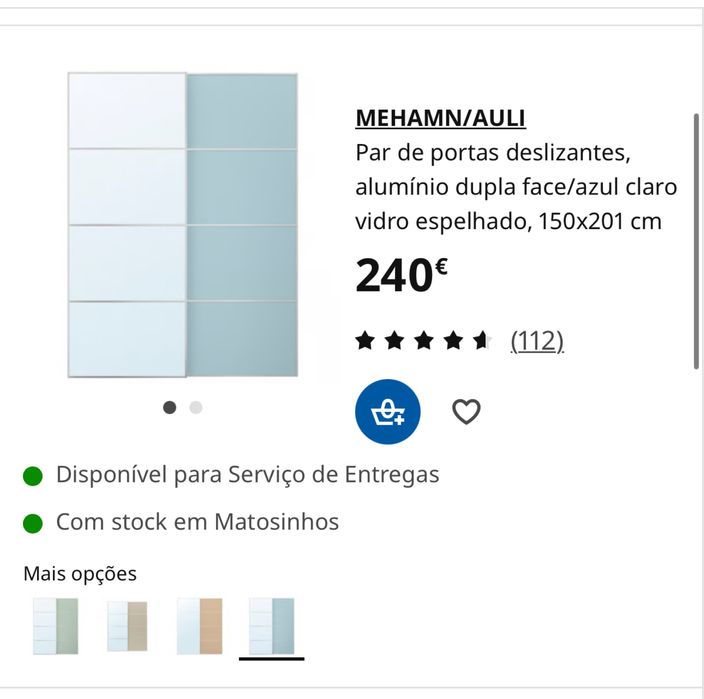This screenshot has height=699, width=704.
Task: Select the small beige door variant
Action: click(x=127, y=626)
